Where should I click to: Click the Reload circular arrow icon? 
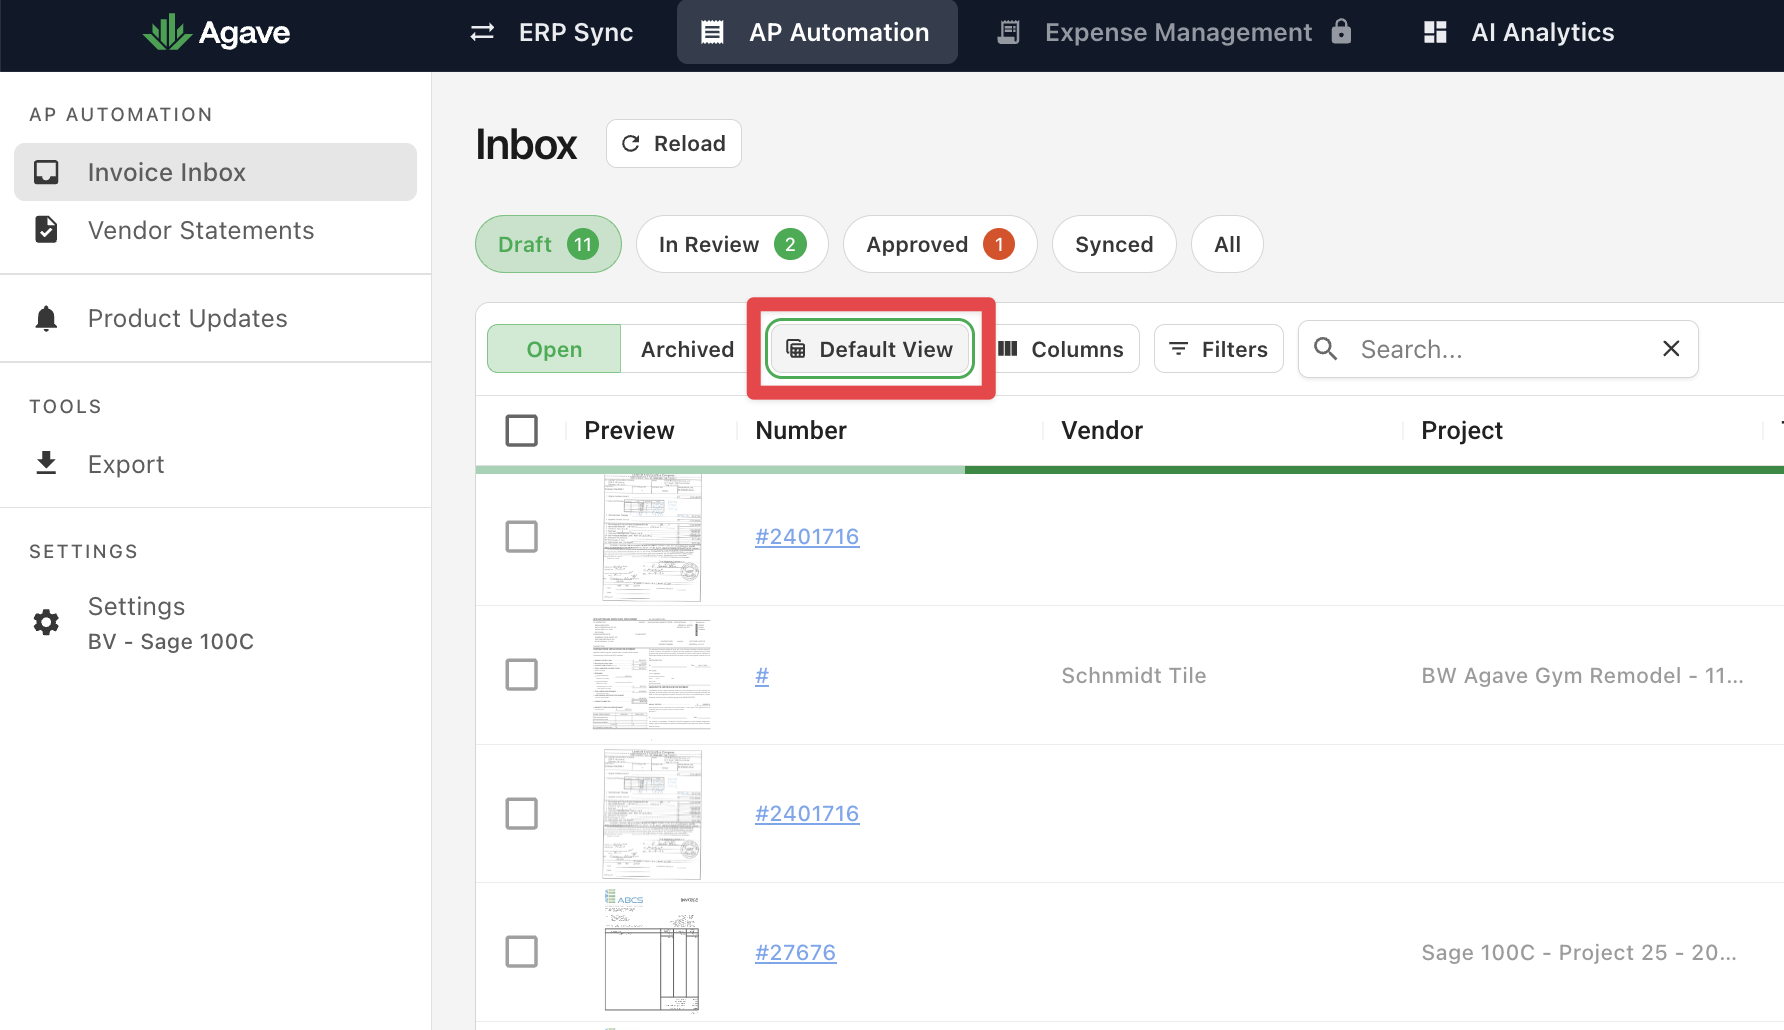click(631, 144)
